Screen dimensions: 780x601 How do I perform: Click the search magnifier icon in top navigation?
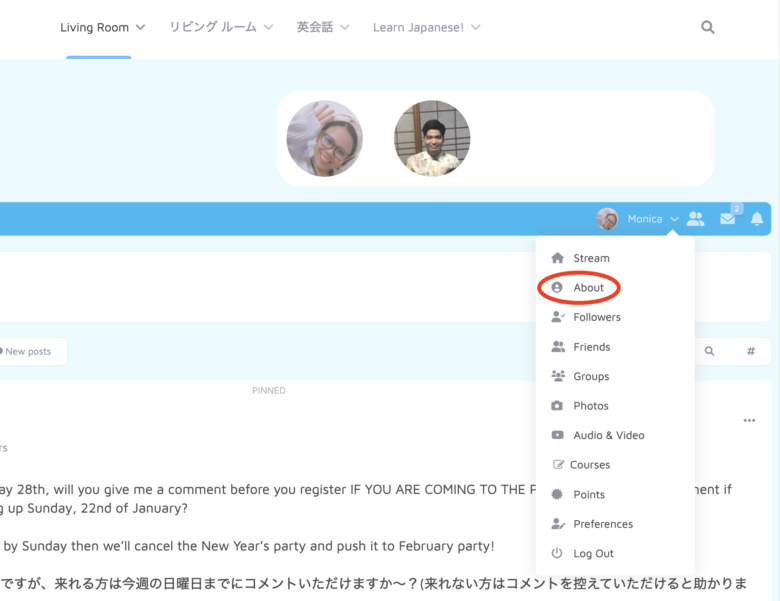pyautogui.click(x=708, y=28)
